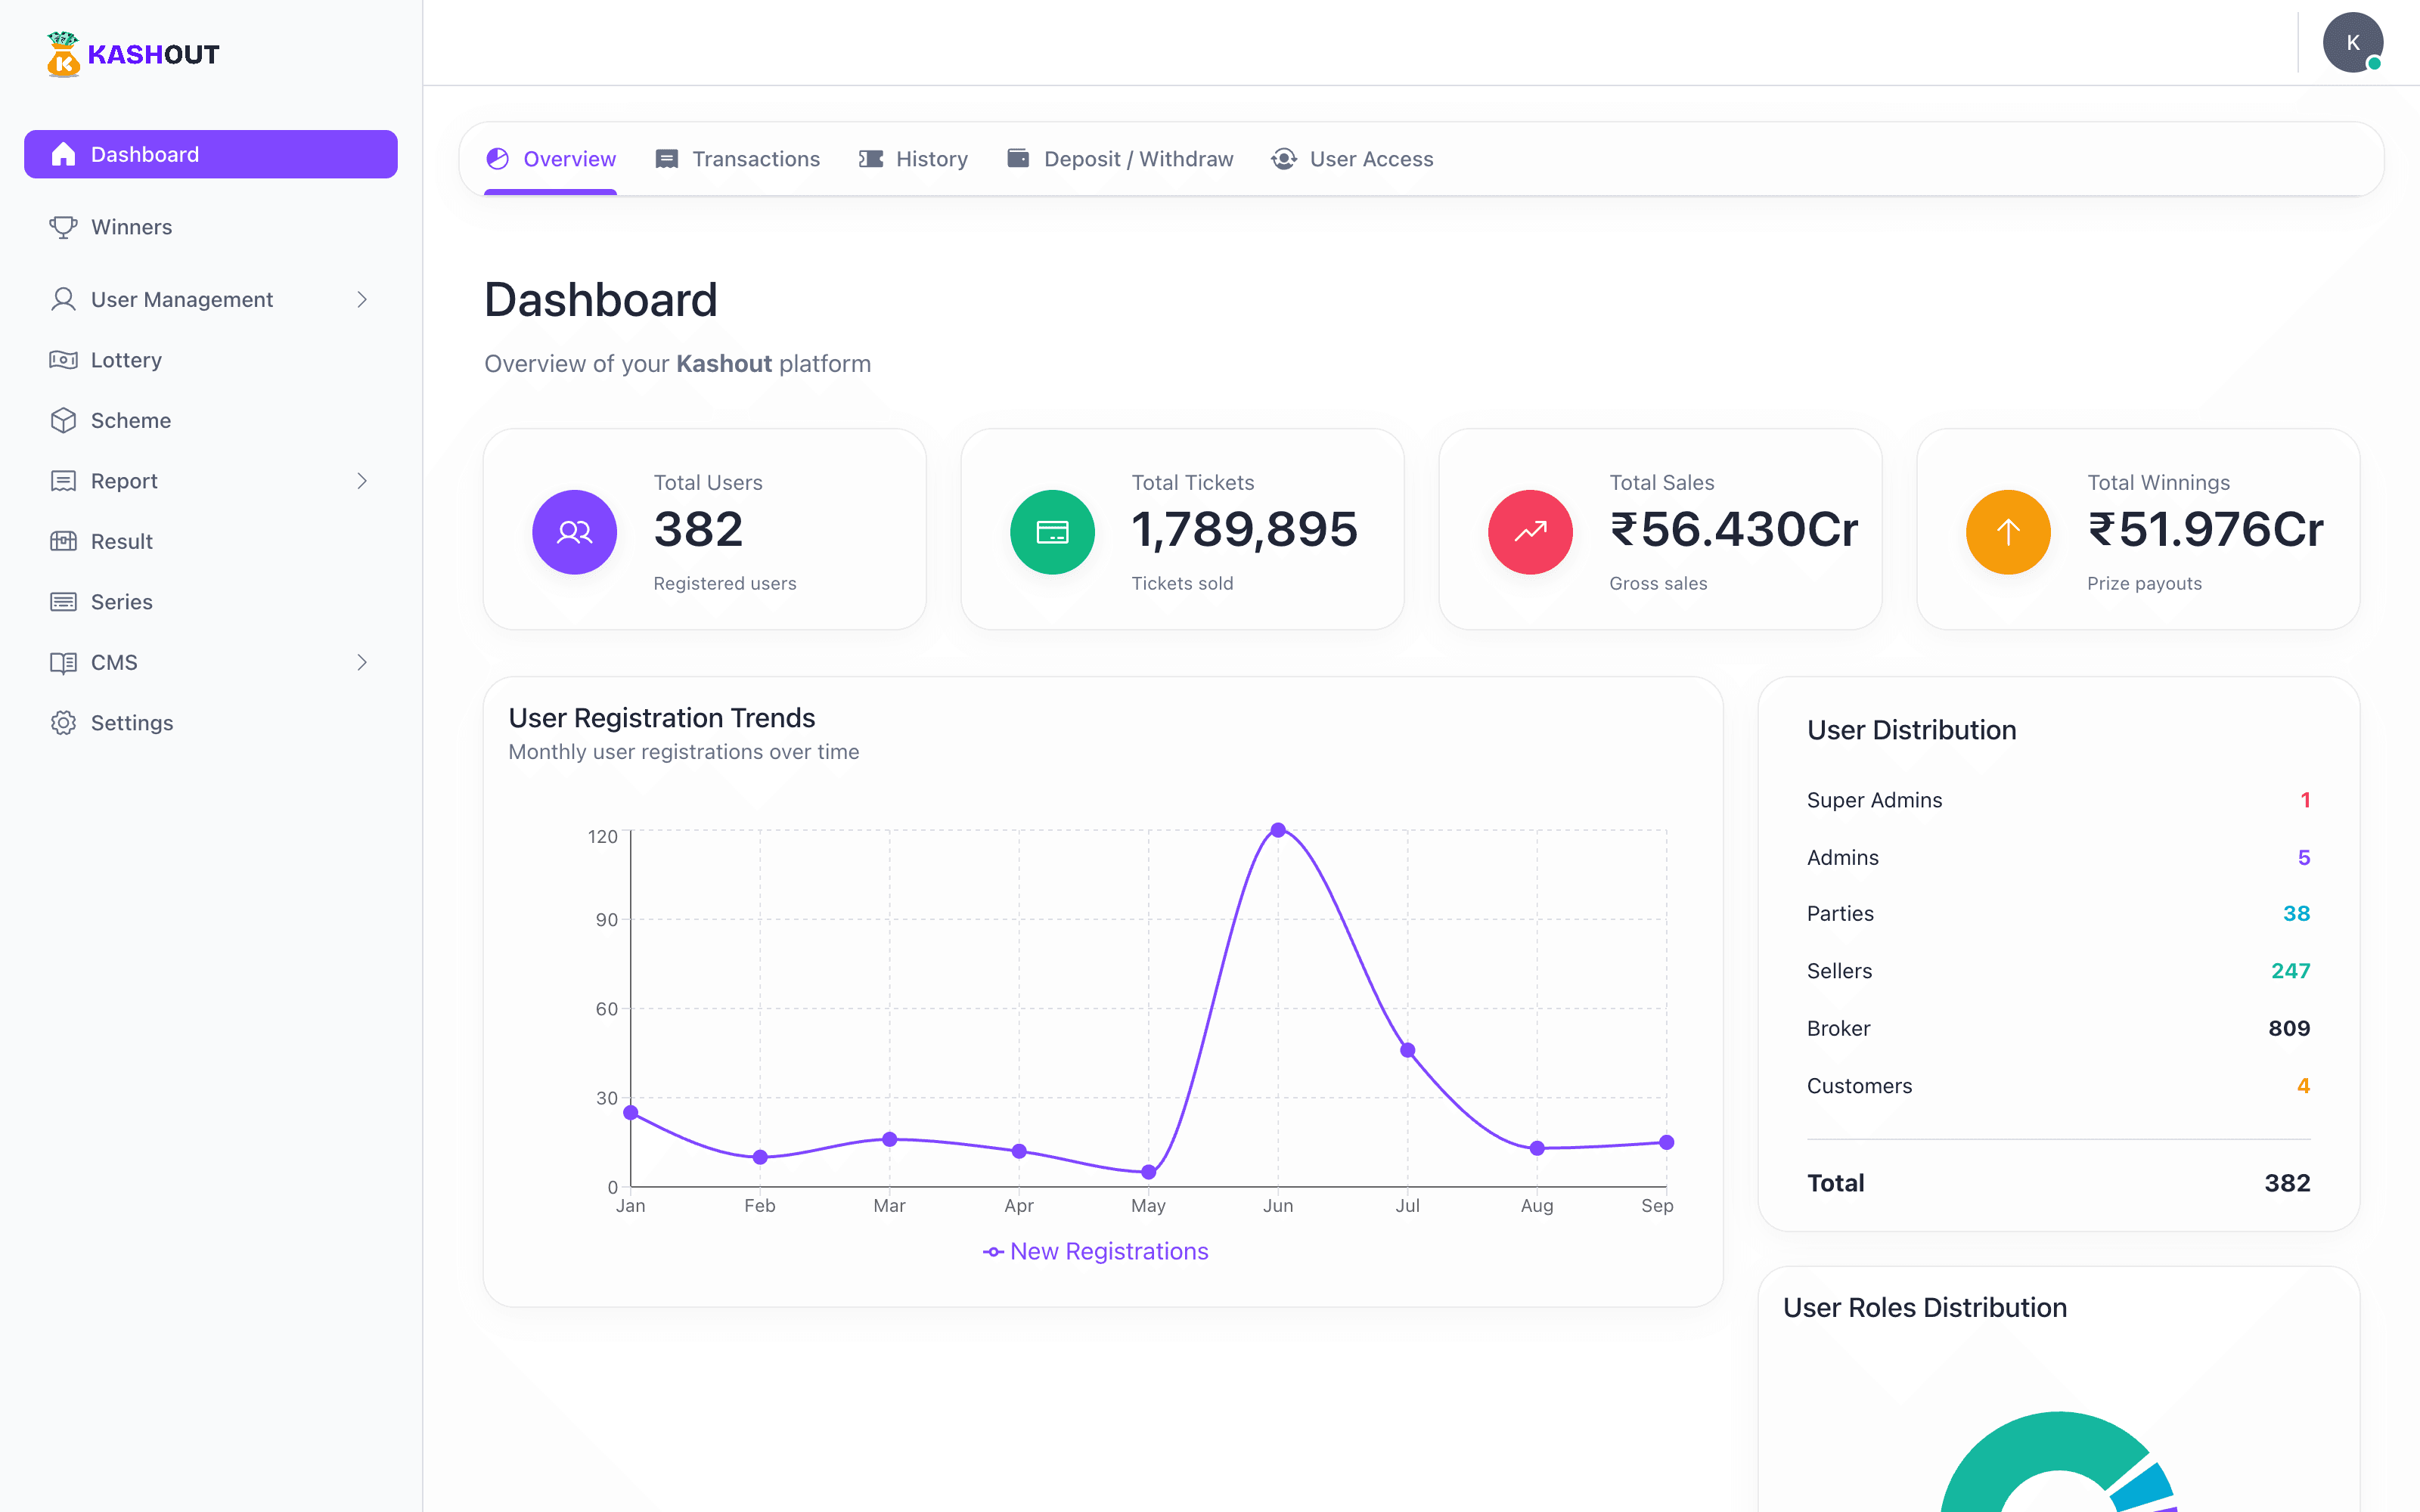Image resolution: width=2420 pixels, height=1512 pixels.
Task: Open the Deposit / Withdraw tab
Action: 1120,159
